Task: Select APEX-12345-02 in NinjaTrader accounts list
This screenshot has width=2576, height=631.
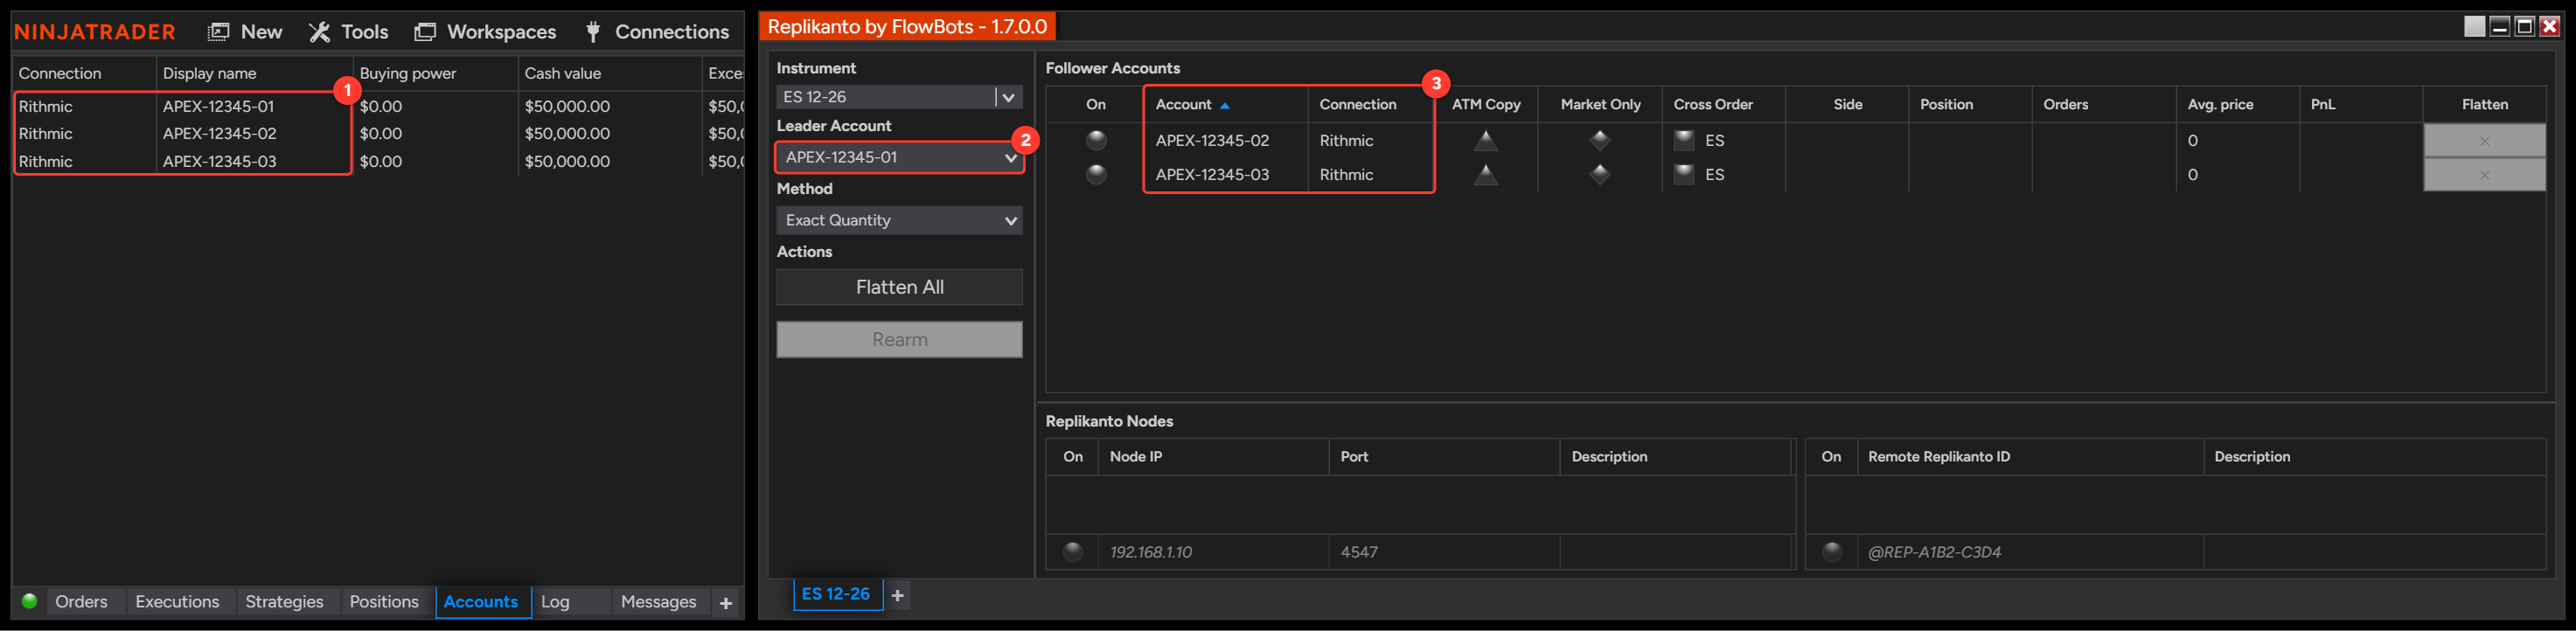Action: (219, 133)
